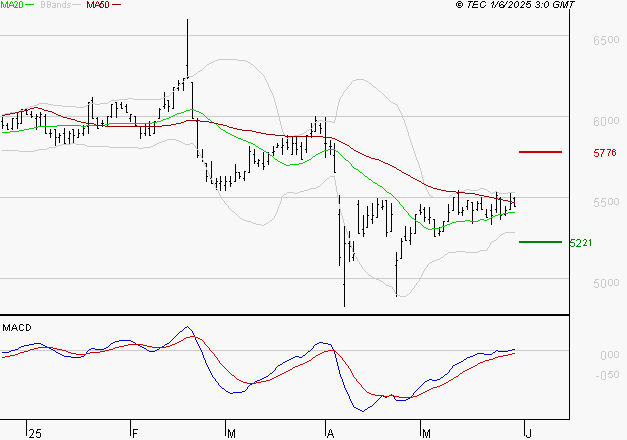Click the second M month label (May)
This screenshot has width=627, height=440.
click(426, 434)
